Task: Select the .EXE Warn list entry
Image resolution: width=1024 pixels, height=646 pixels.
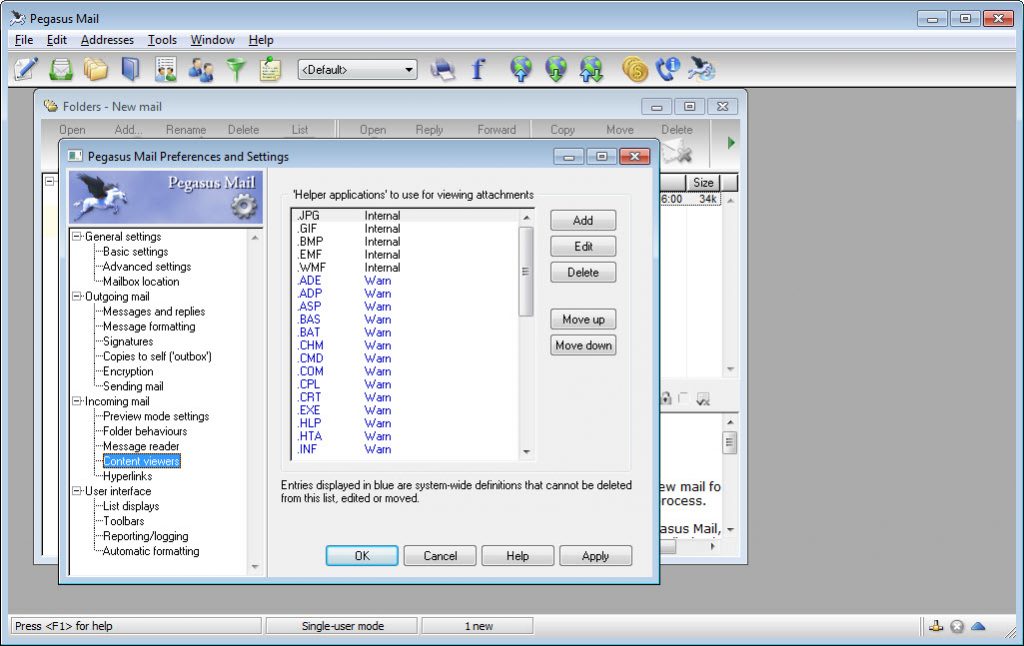Action: point(405,410)
